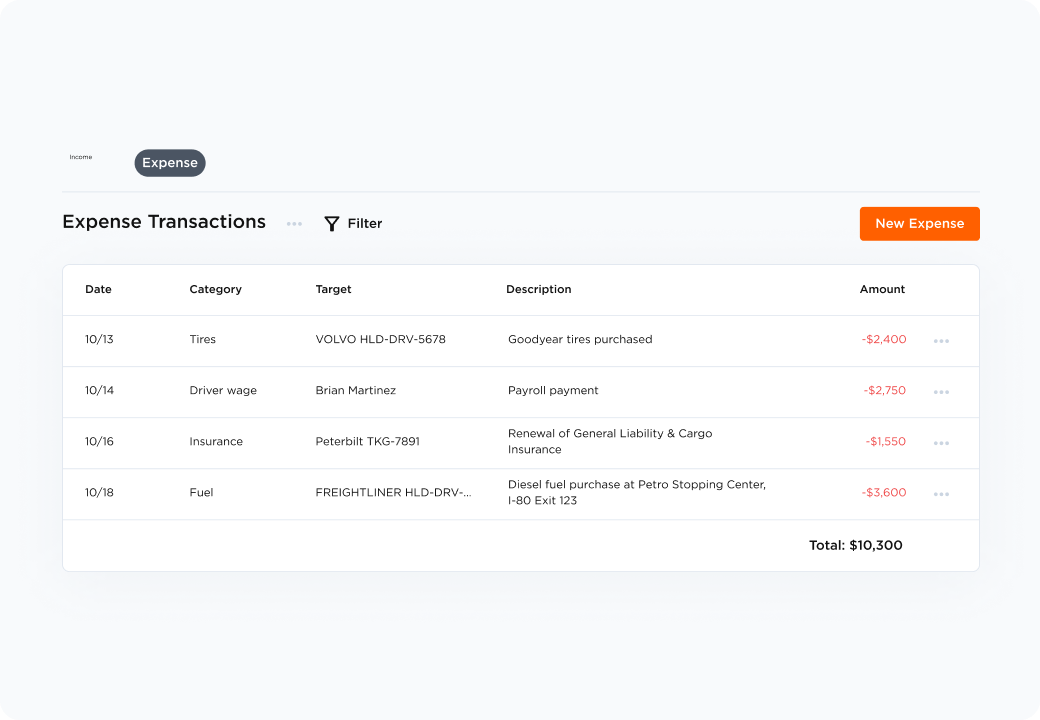Open options menu for Fuel expense row
The width and height of the screenshot is (1040, 720).
point(941,494)
